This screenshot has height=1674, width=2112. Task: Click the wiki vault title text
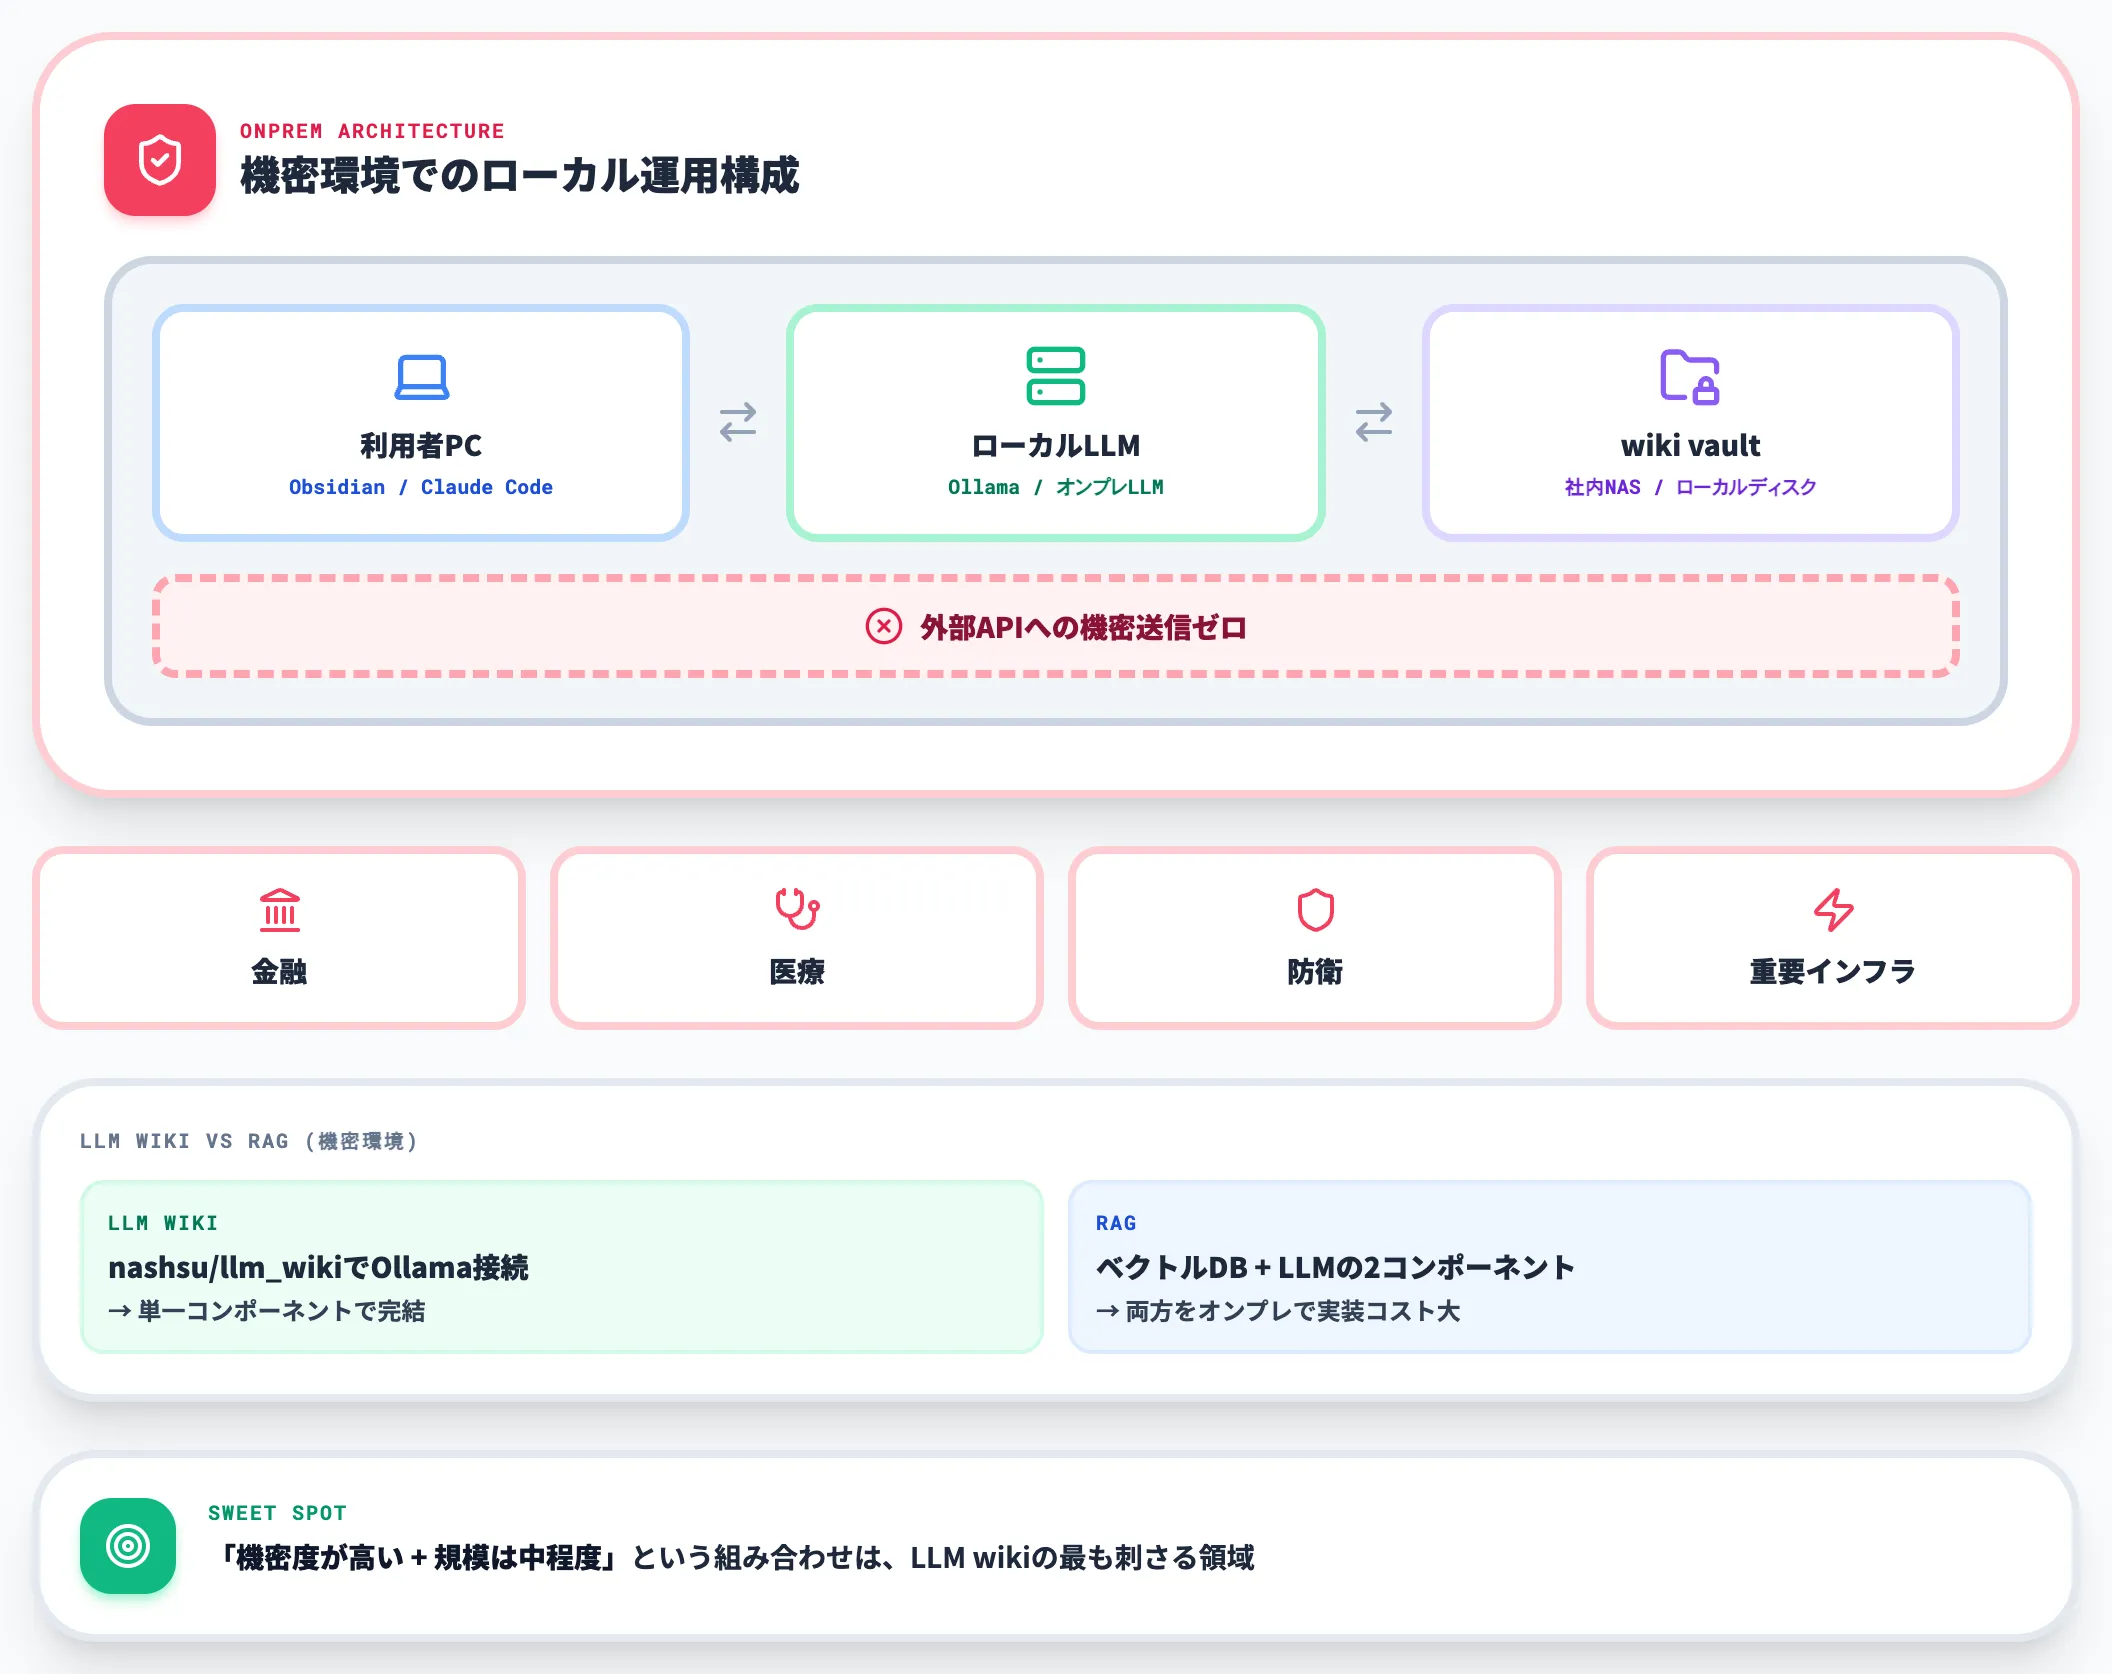pyautogui.click(x=1690, y=445)
